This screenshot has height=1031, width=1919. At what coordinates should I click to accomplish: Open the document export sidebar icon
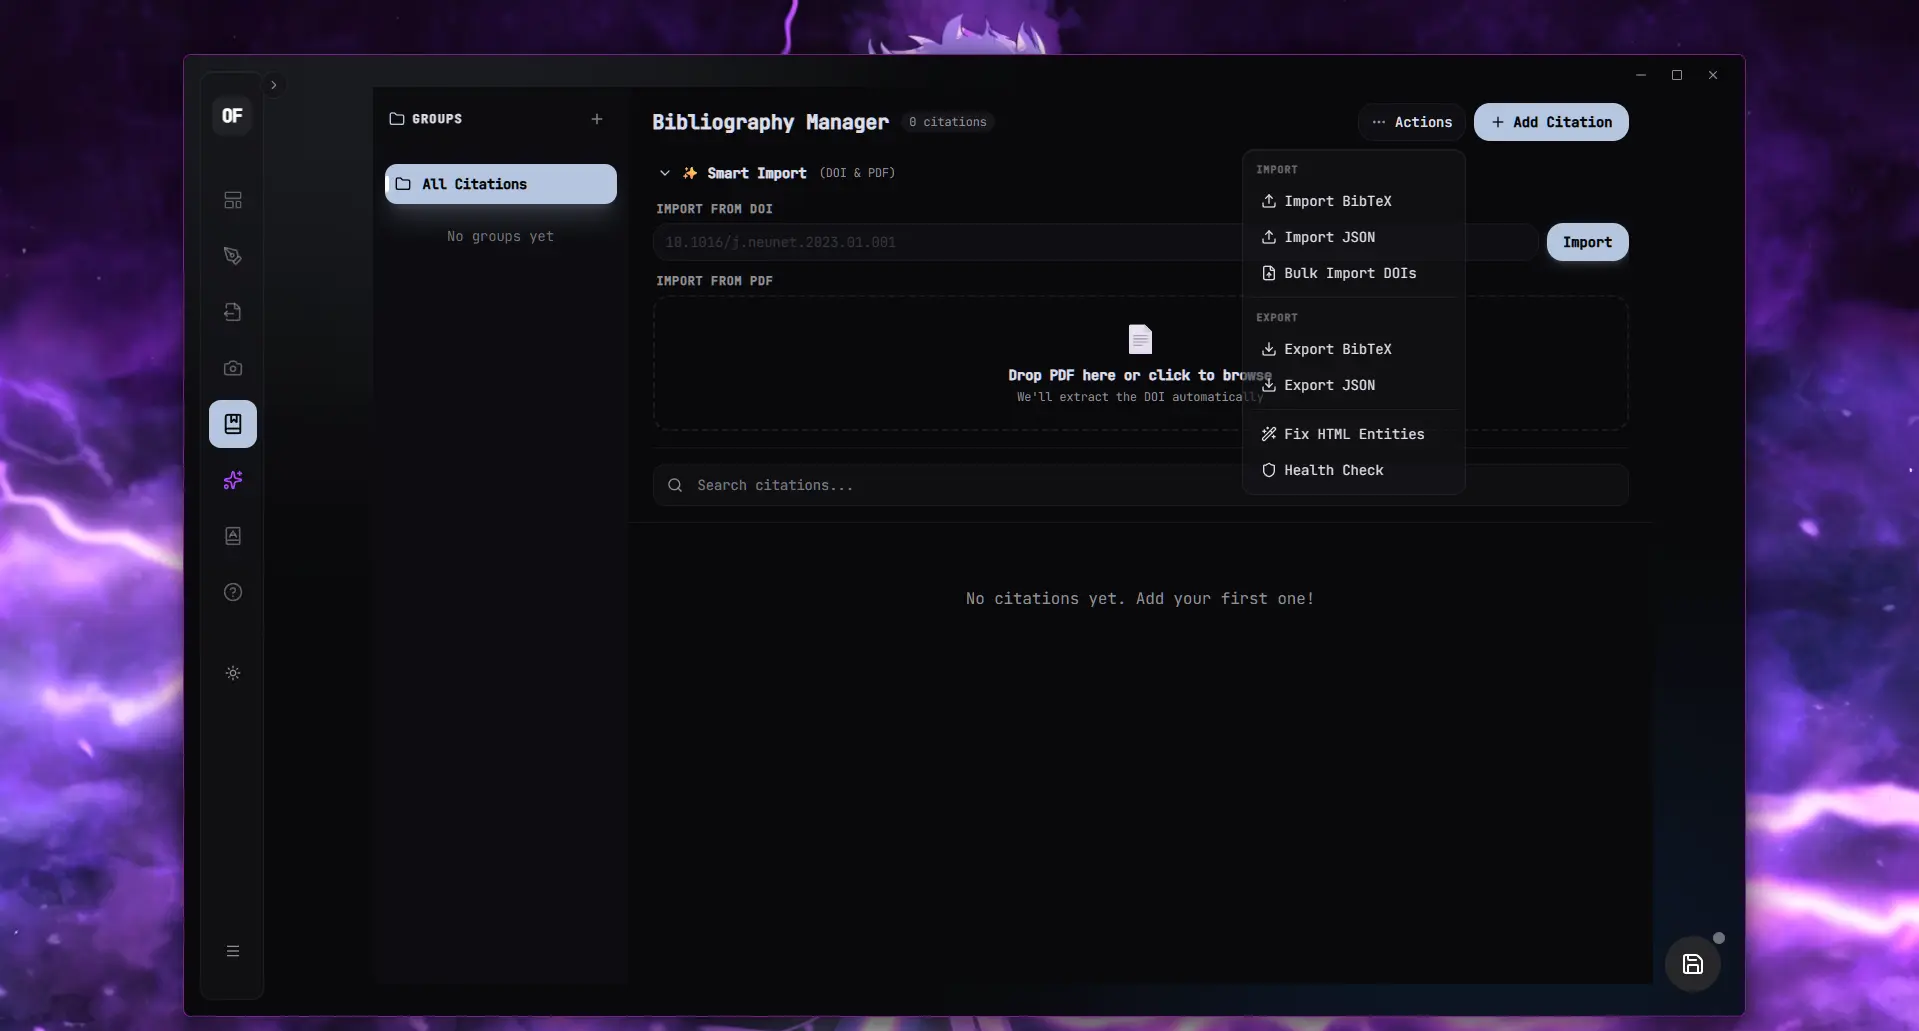click(x=233, y=312)
